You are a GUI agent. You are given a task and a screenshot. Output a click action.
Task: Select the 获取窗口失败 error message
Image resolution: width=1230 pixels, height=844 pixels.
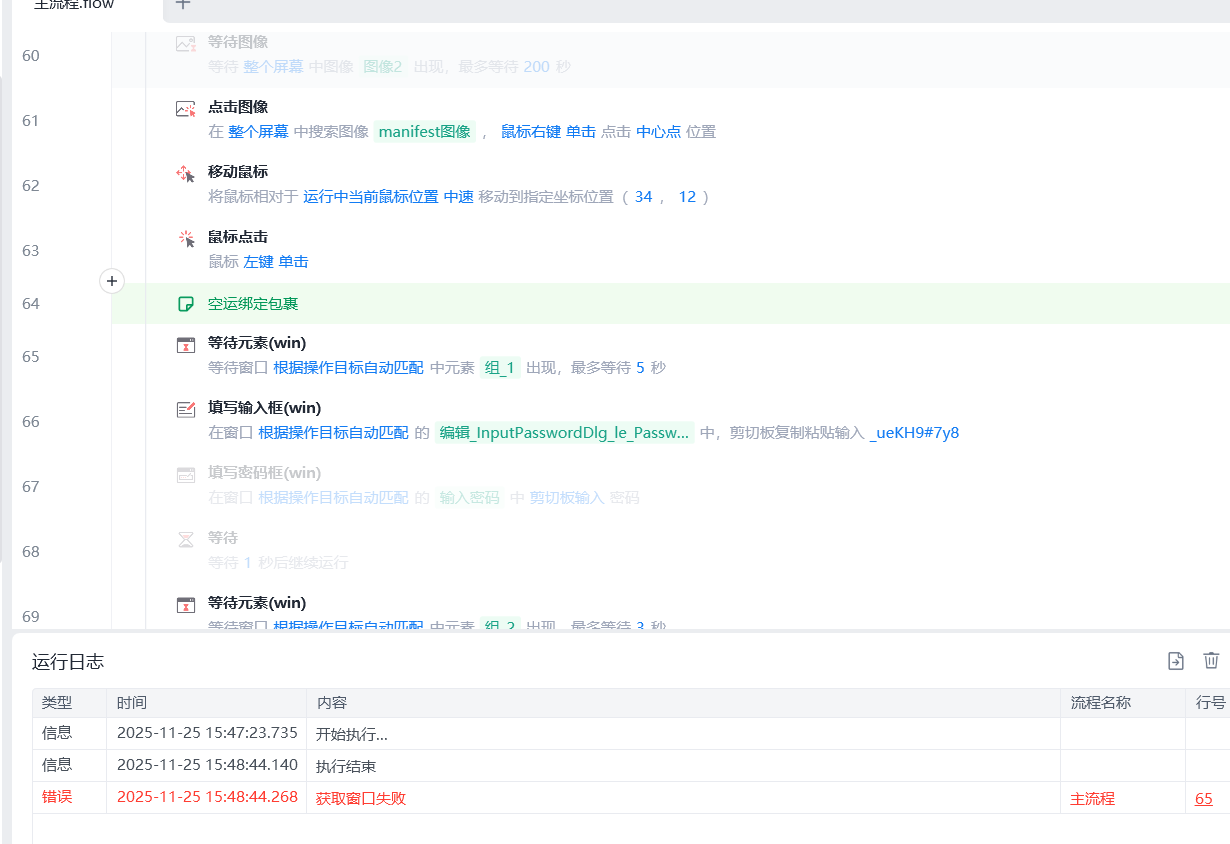(361, 798)
